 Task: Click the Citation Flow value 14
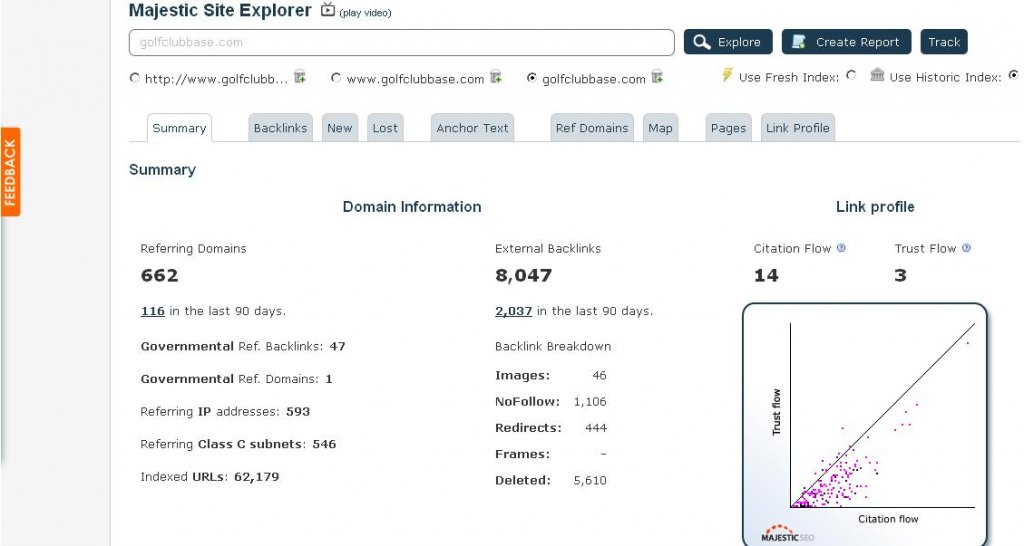(766, 275)
